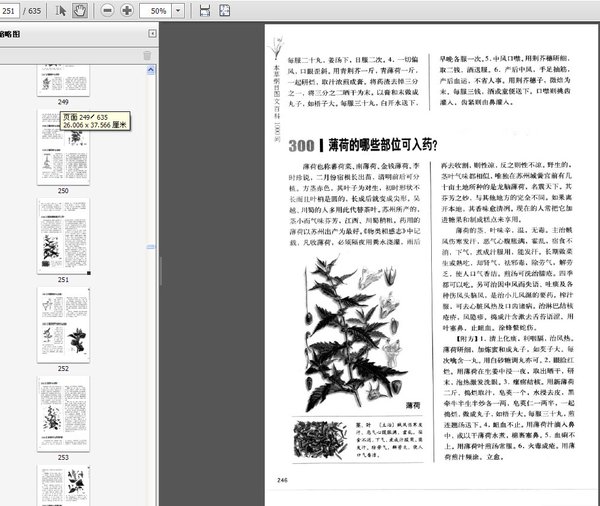Click the 50% zoom value field
Viewport: 600px width, 506px height.
click(156, 11)
